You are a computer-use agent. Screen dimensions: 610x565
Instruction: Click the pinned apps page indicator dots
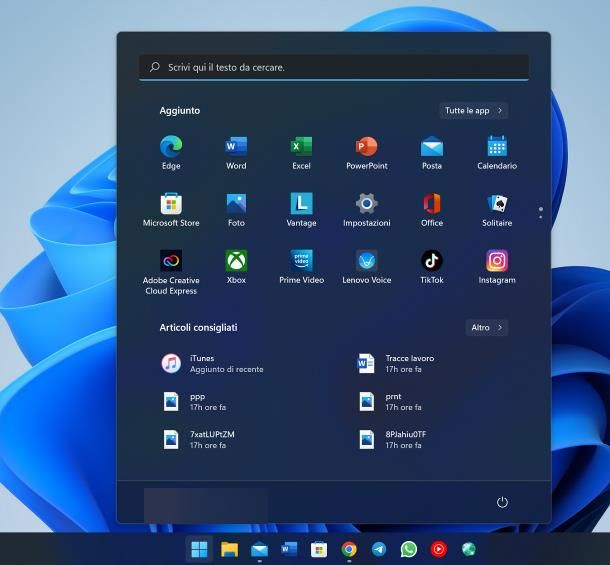[541, 212]
